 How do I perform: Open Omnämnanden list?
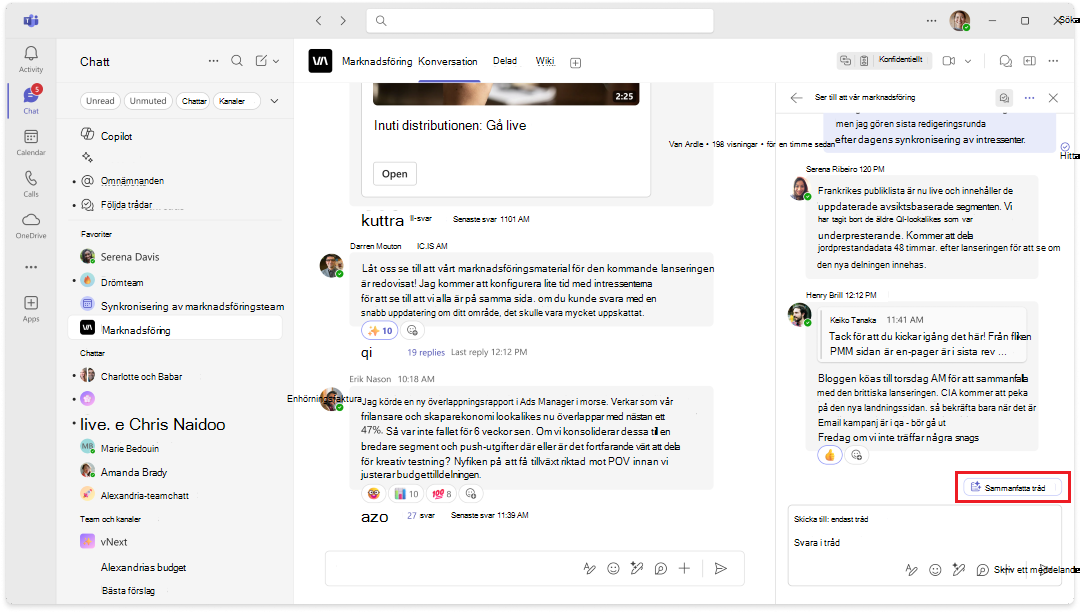(176, 180)
